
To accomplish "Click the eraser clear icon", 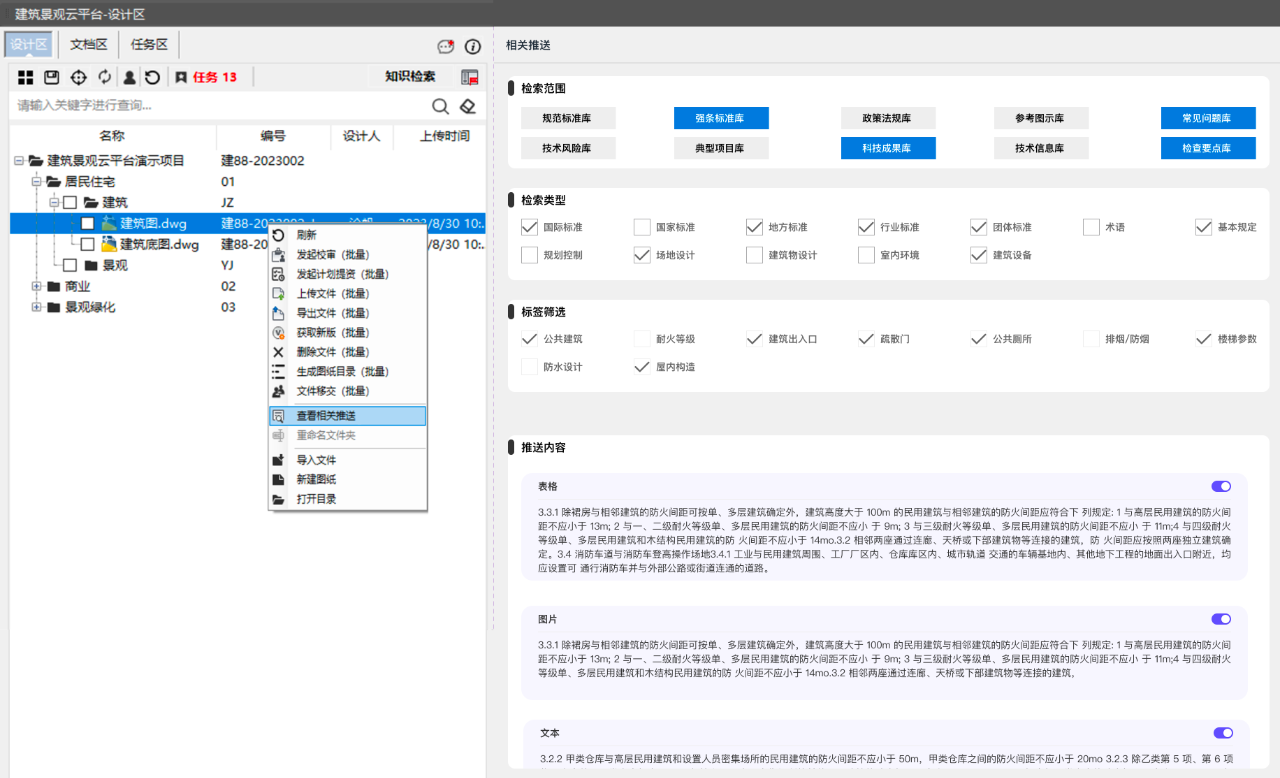I will pos(467,106).
